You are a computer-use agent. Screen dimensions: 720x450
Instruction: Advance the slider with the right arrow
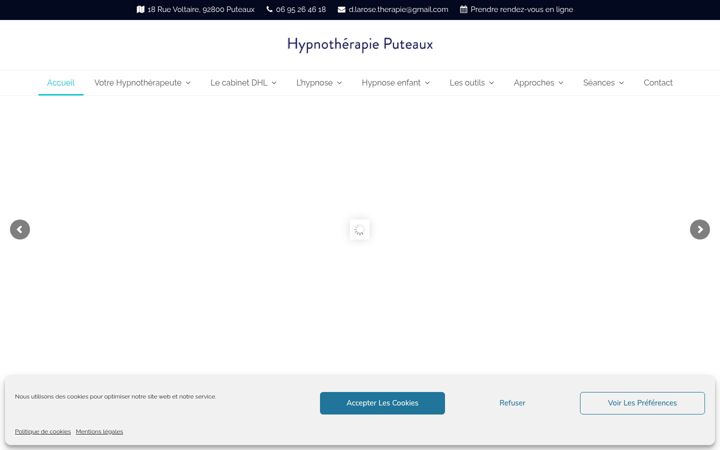click(x=700, y=230)
